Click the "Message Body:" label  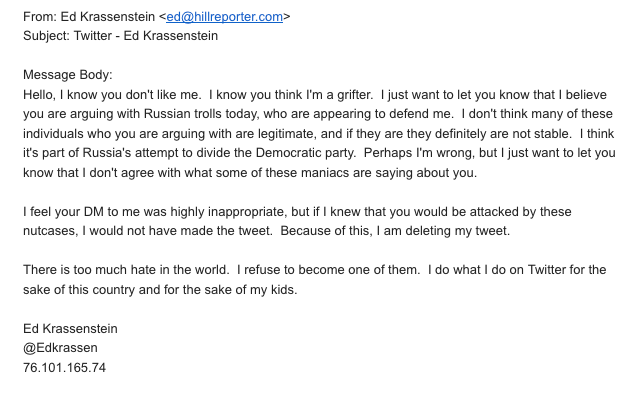coord(67,75)
